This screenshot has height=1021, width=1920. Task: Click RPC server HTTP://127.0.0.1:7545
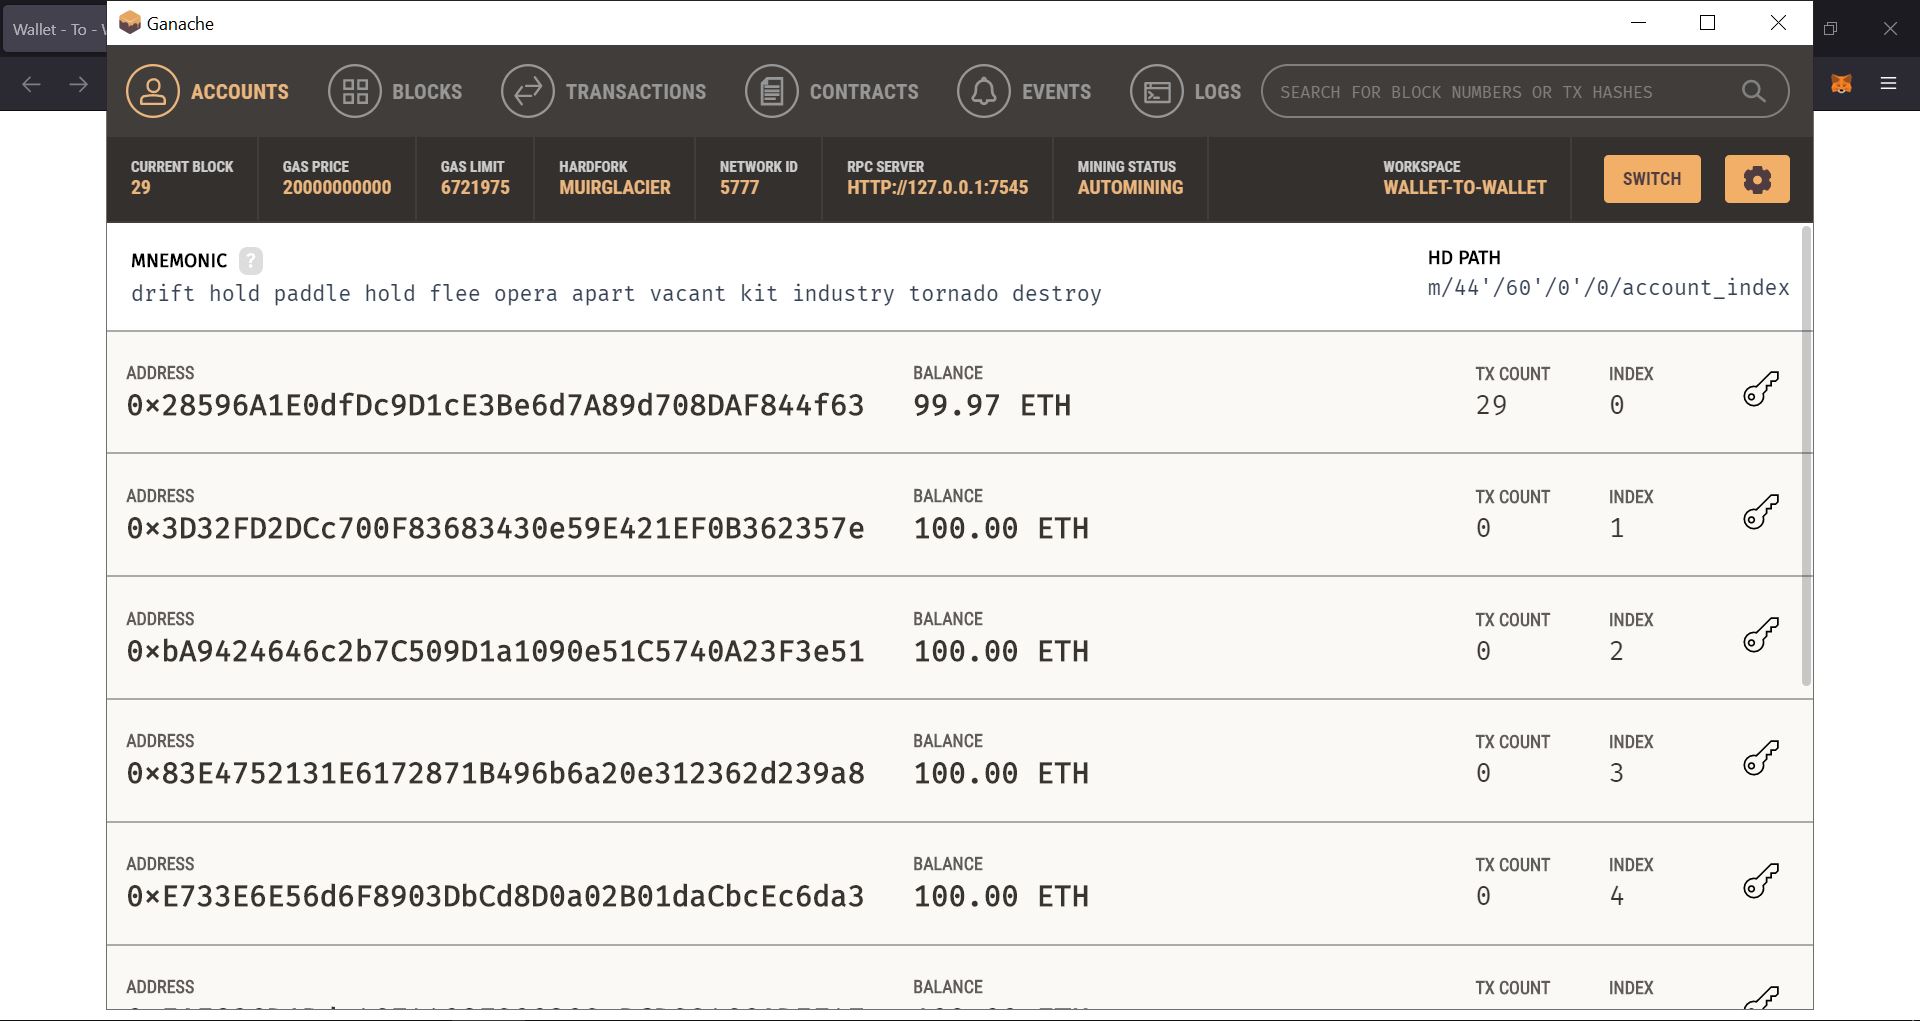point(937,187)
